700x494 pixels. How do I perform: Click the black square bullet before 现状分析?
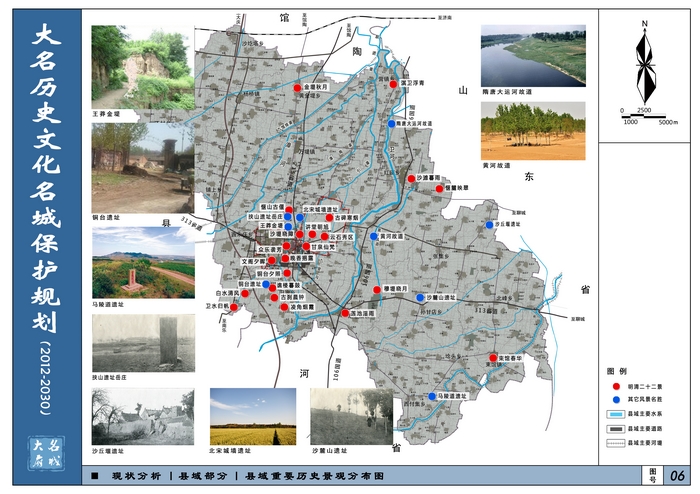(95, 476)
